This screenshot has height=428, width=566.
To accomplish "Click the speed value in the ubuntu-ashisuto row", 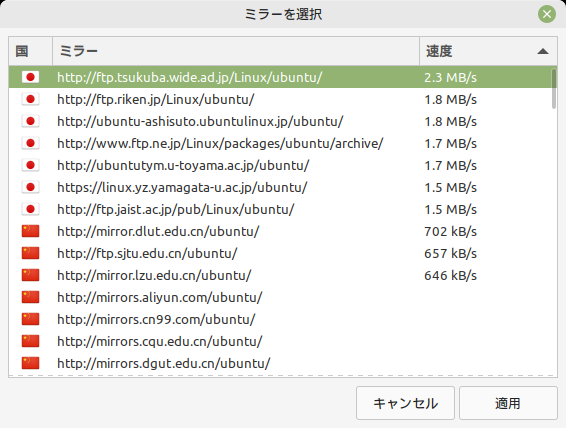I will pyautogui.click(x=450, y=121).
